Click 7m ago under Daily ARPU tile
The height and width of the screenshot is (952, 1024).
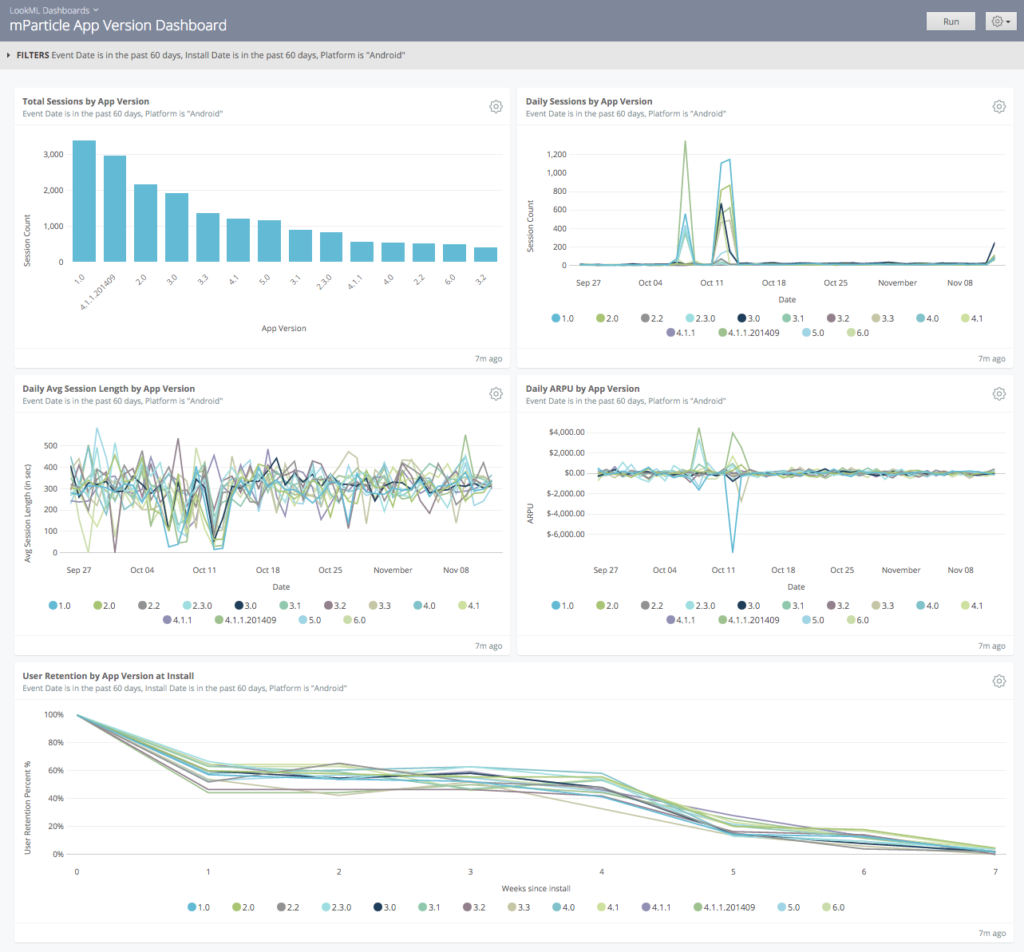991,646
